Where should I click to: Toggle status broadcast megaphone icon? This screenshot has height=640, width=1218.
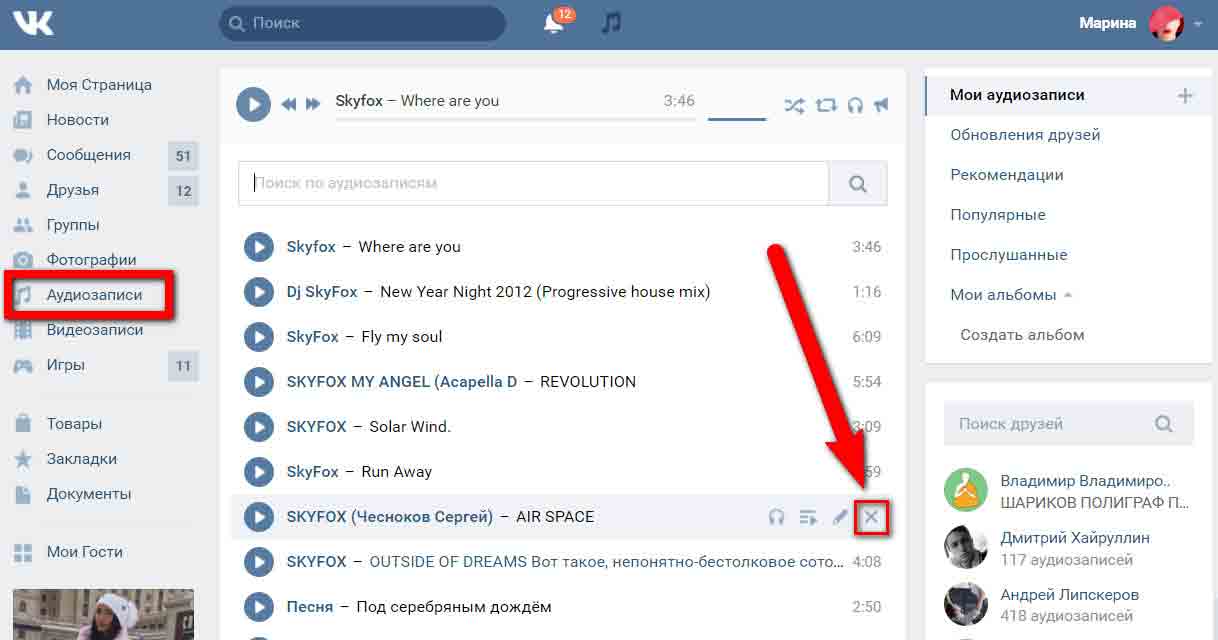[x=881, y=105]
